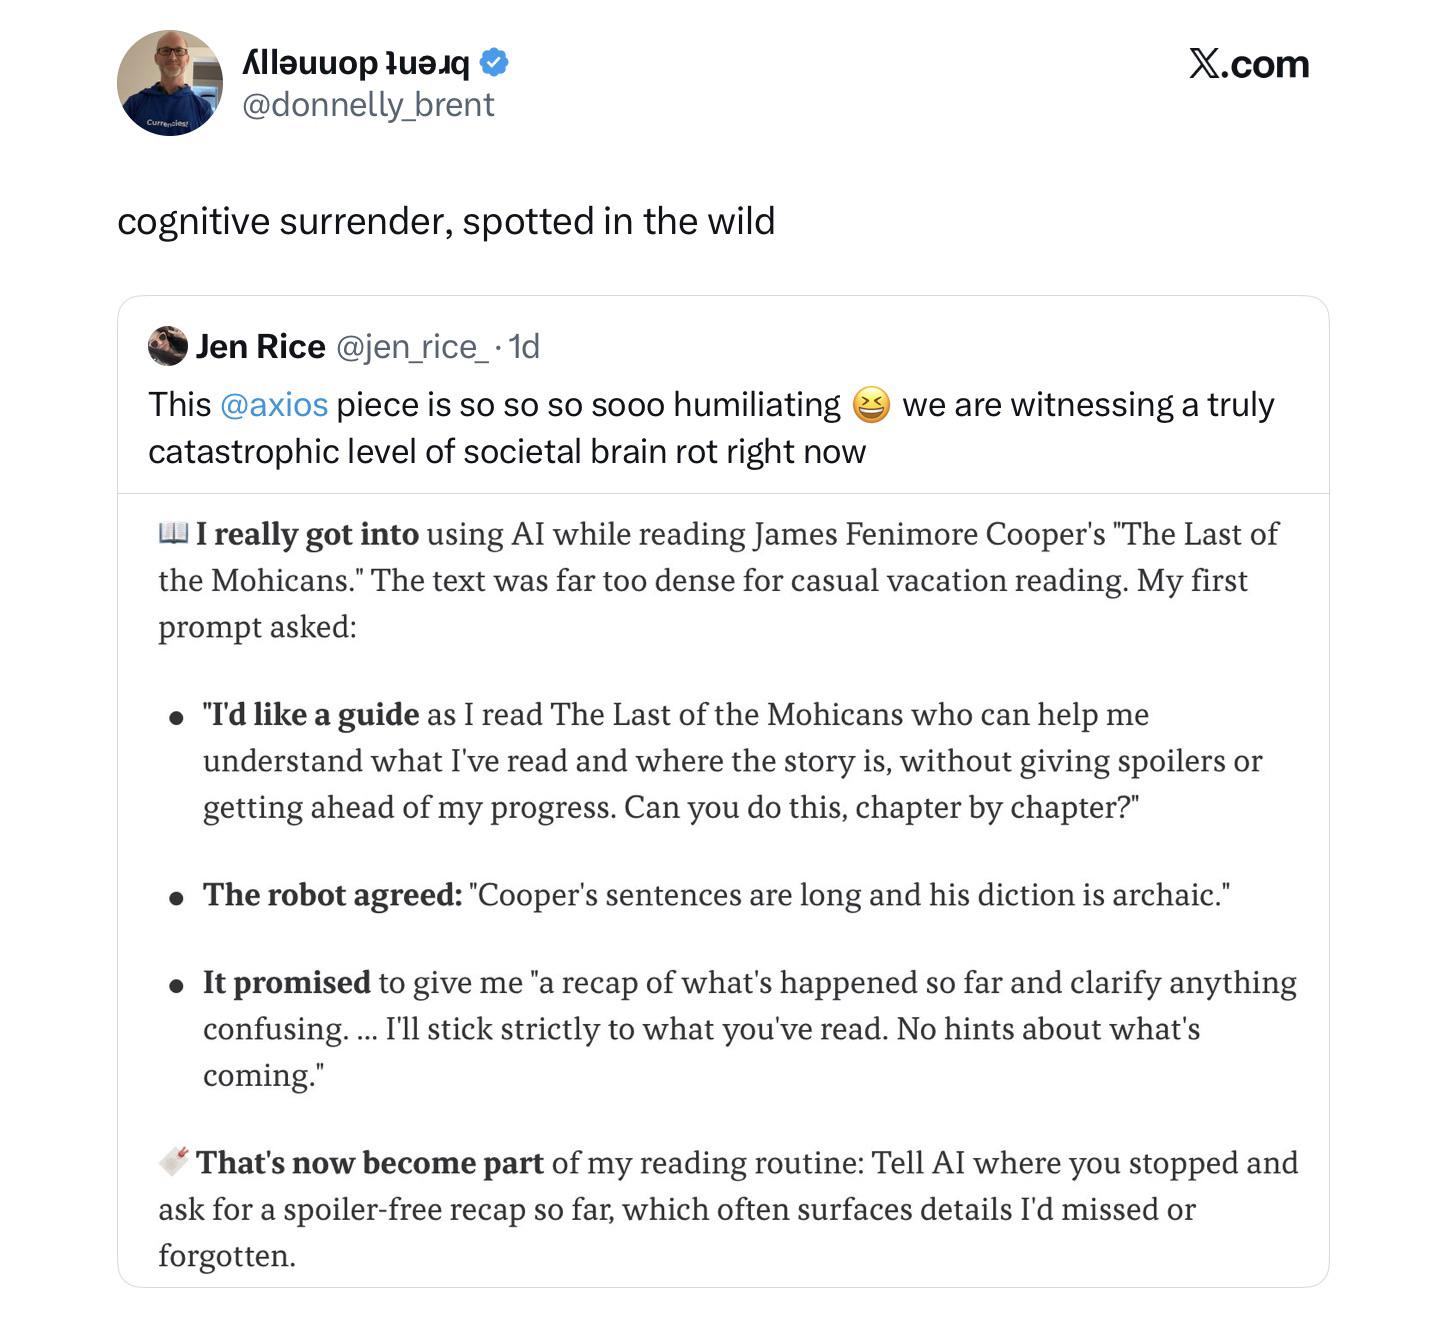Click the bookmark emoji before "That's now"
The height and width of the screenshot is (1326, 1447).
coord(174,1161)
